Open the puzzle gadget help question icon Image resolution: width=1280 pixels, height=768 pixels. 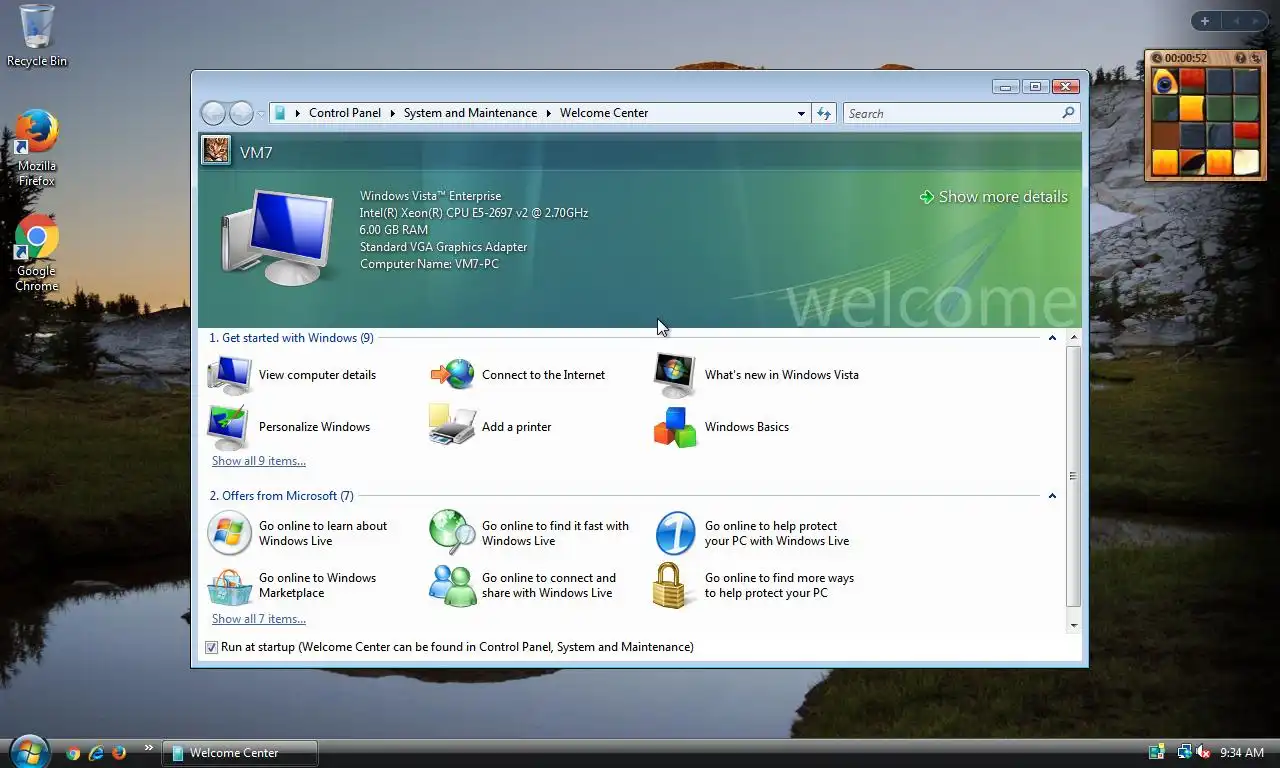[x=1241, y=59]
